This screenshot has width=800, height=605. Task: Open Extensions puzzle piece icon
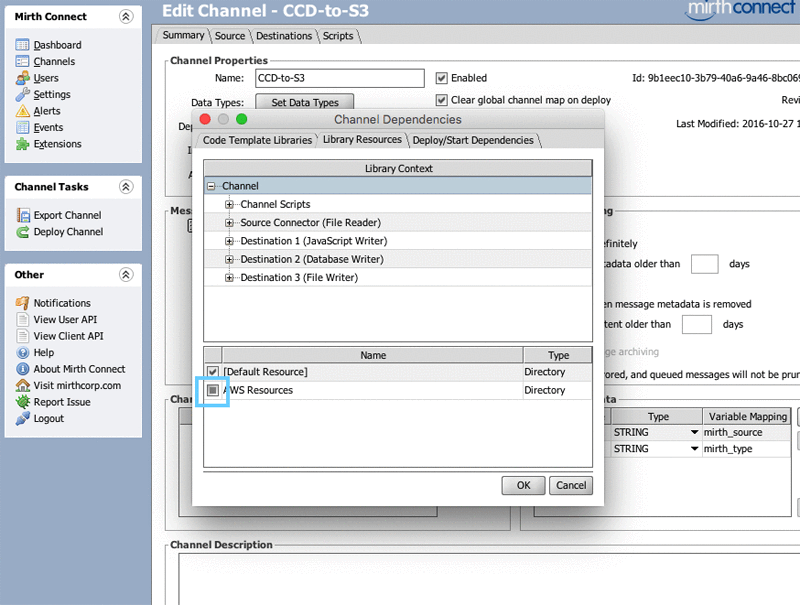pyautogui.click(x=22, y=144)
